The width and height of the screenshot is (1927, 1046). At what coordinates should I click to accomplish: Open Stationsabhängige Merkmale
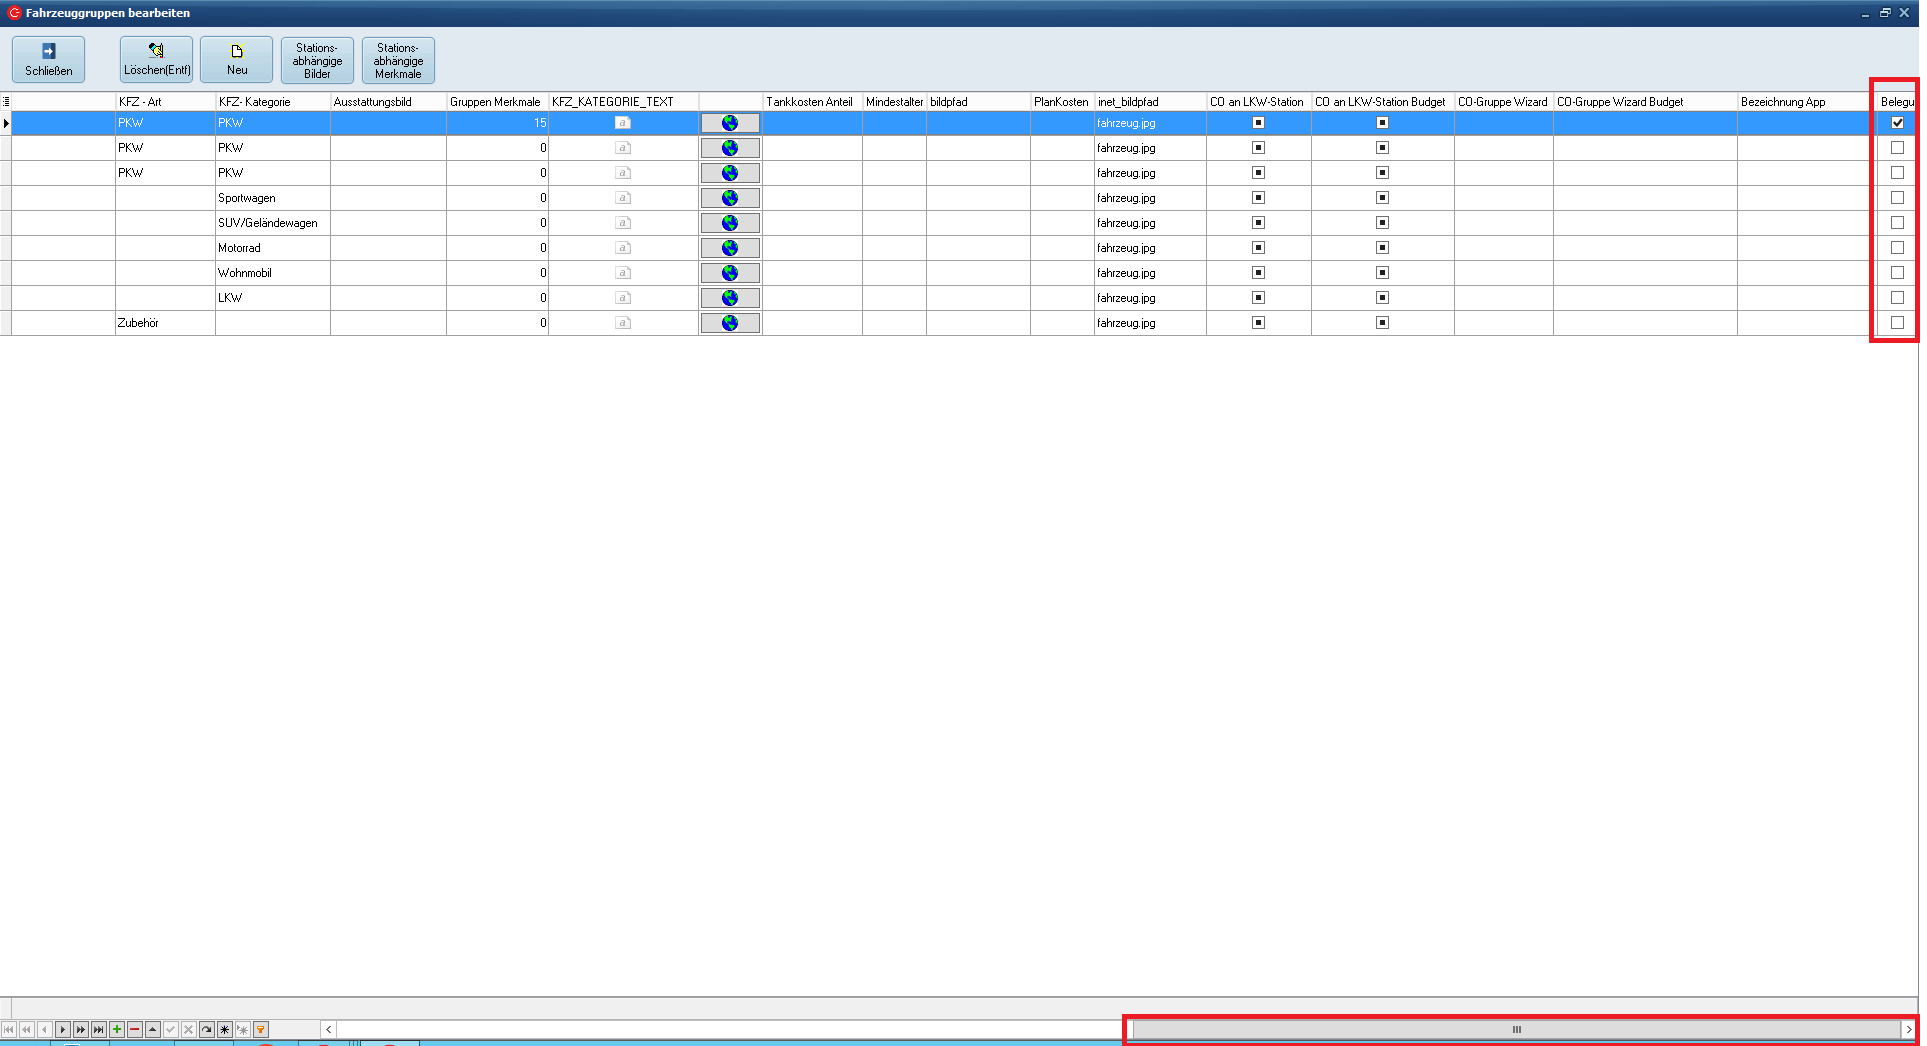point(398,60)
